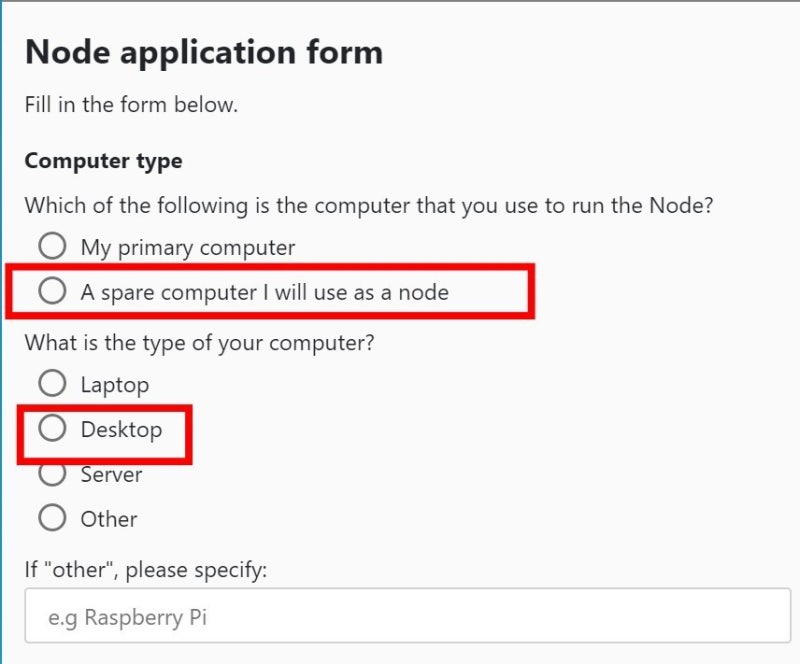The height and width of the screenshot is (664, 800).
Task: Click the 'Desktop' label text
Action: click(x=121, y=430)
